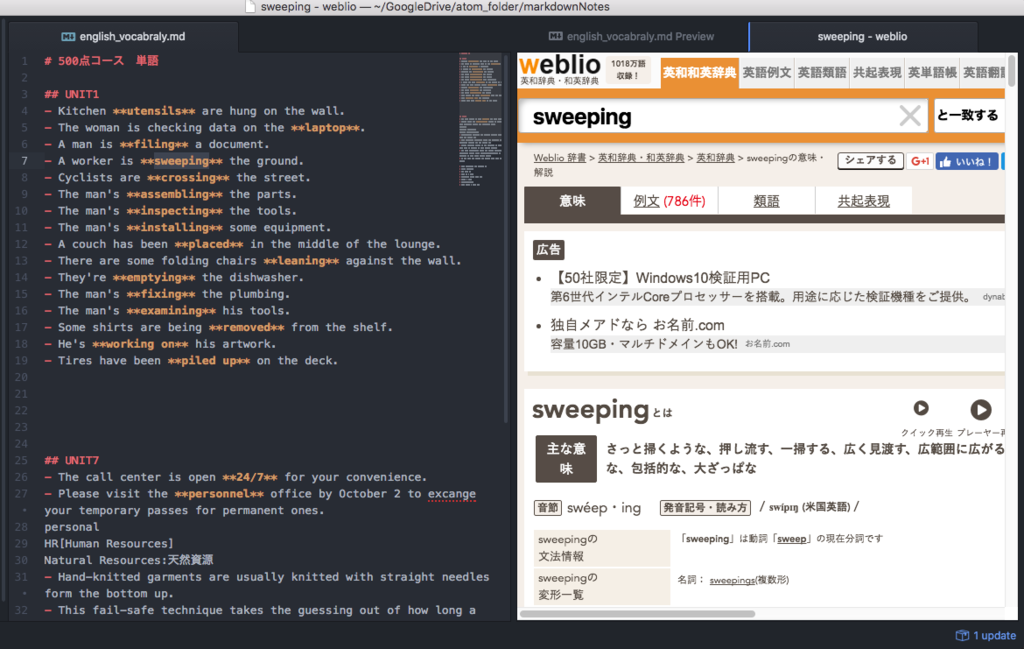Open the 独自メアドなら お名前.com ad link

click(x=637, y=325)
